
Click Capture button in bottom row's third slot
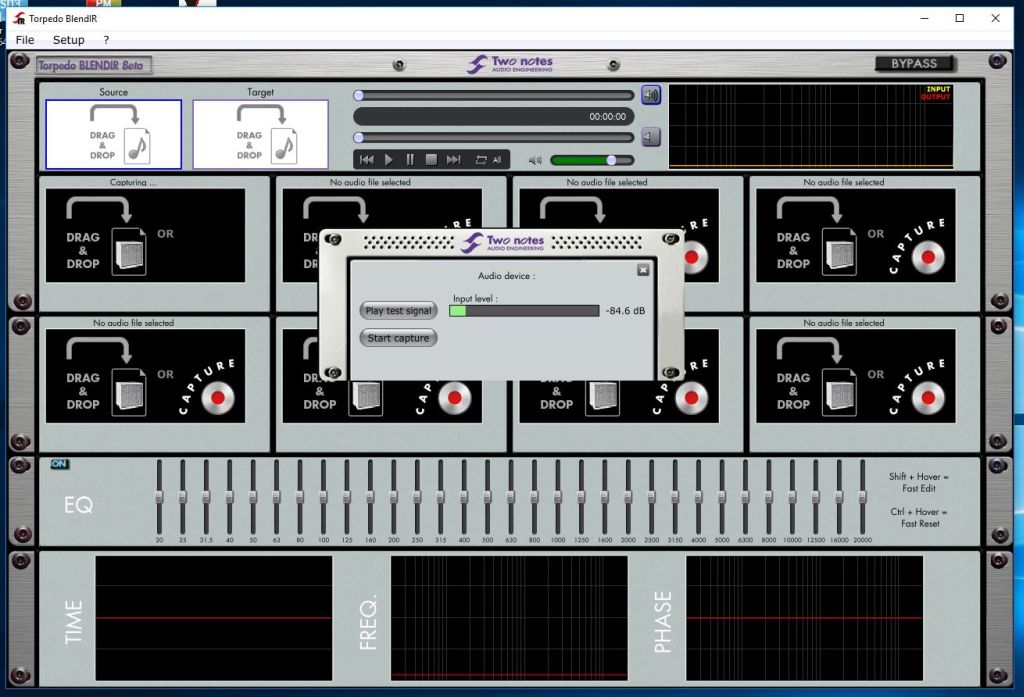[692, 398]
